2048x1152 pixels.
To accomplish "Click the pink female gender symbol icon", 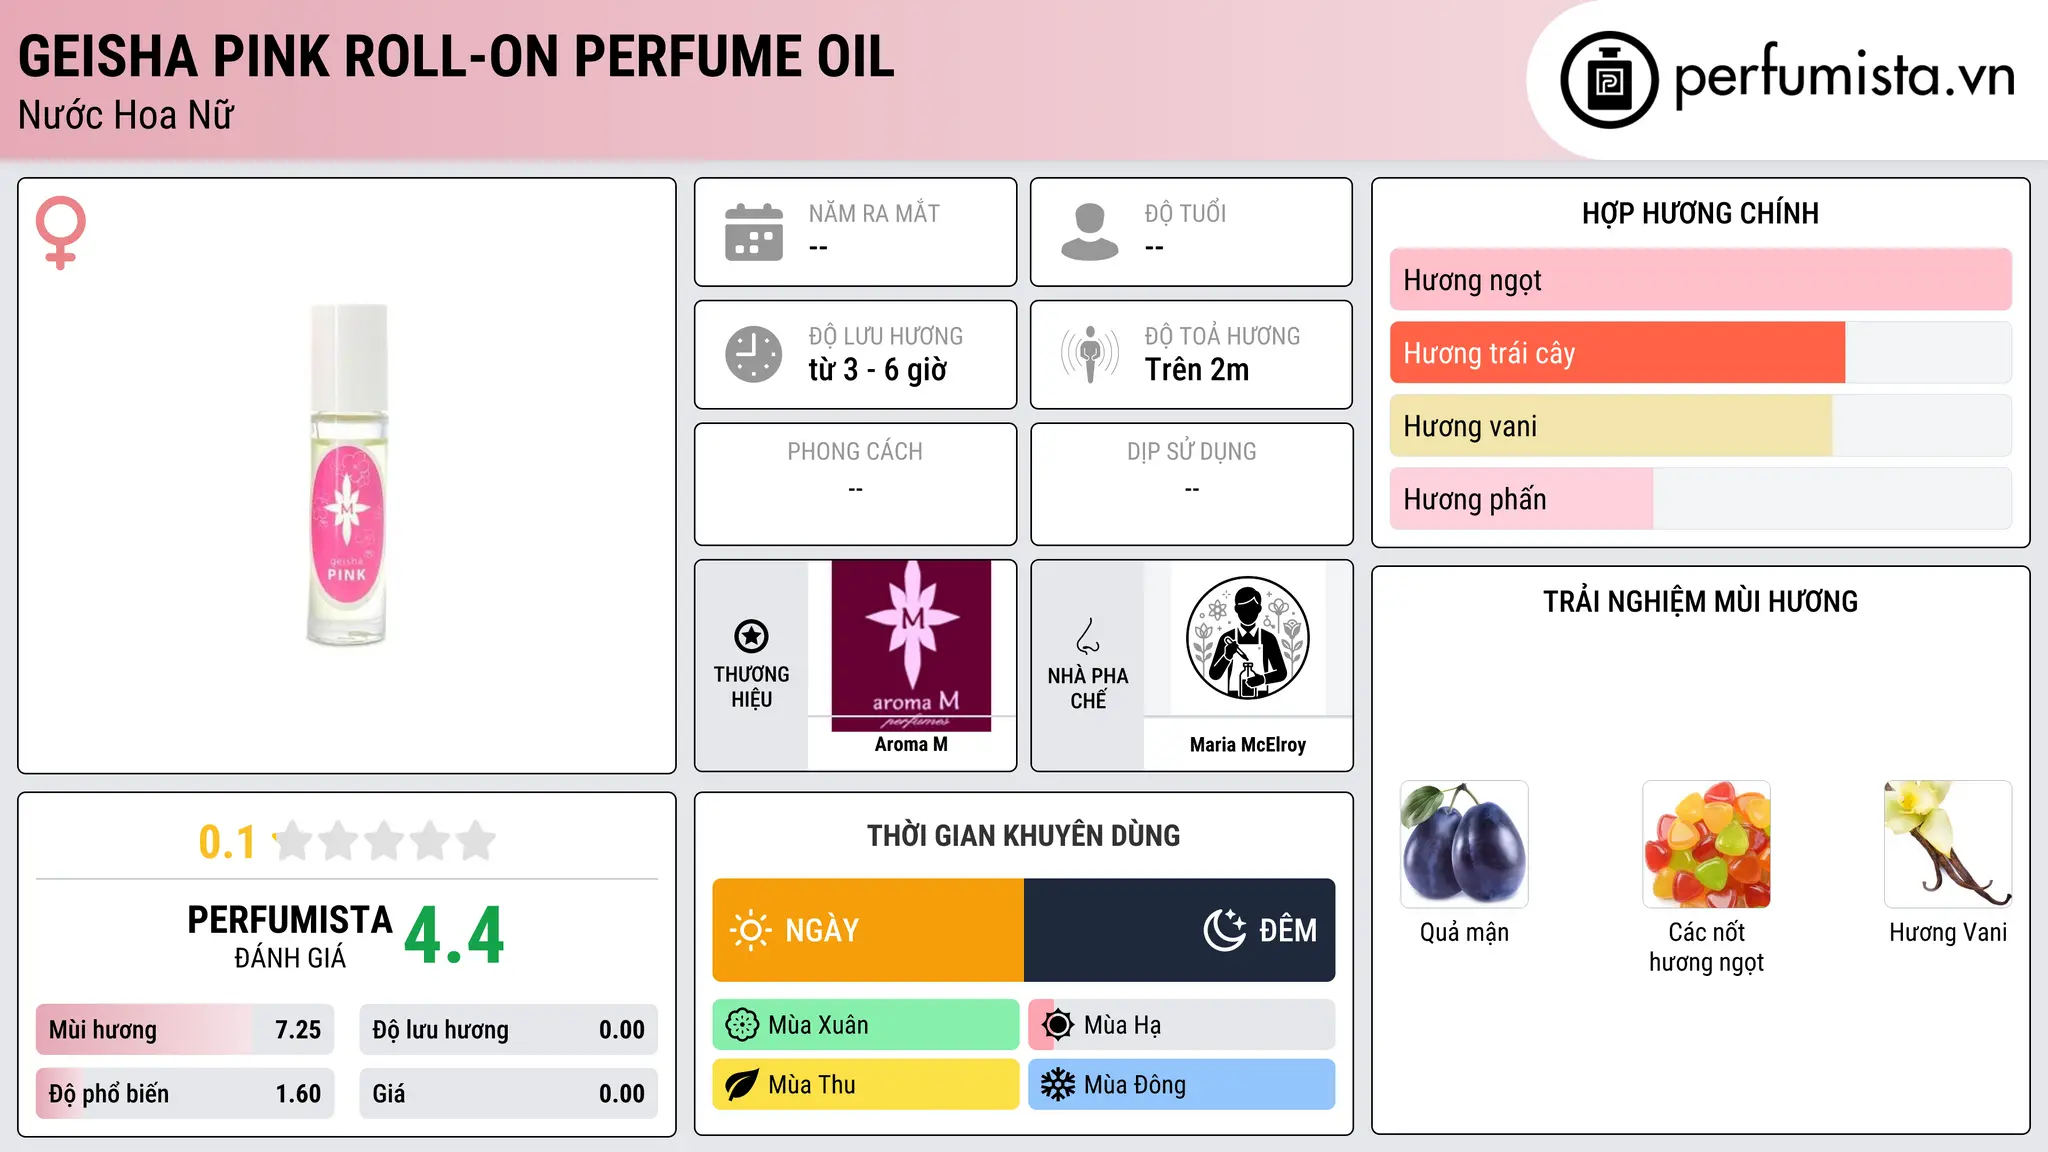I will click(x=61, y=232).
